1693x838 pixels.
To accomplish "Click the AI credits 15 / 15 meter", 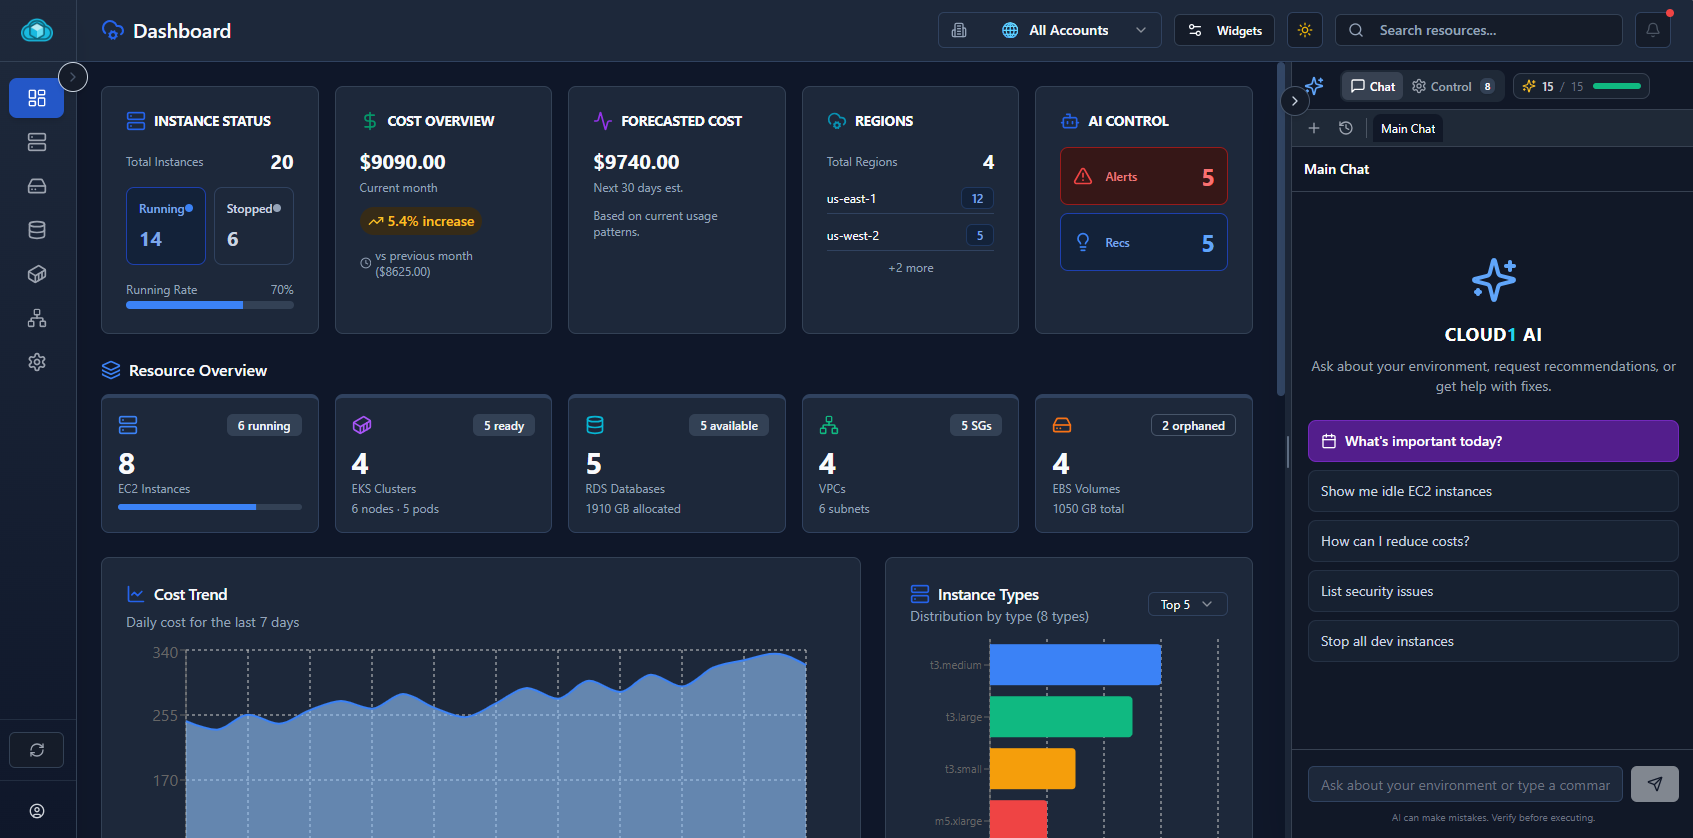I will pos(1581,86).
